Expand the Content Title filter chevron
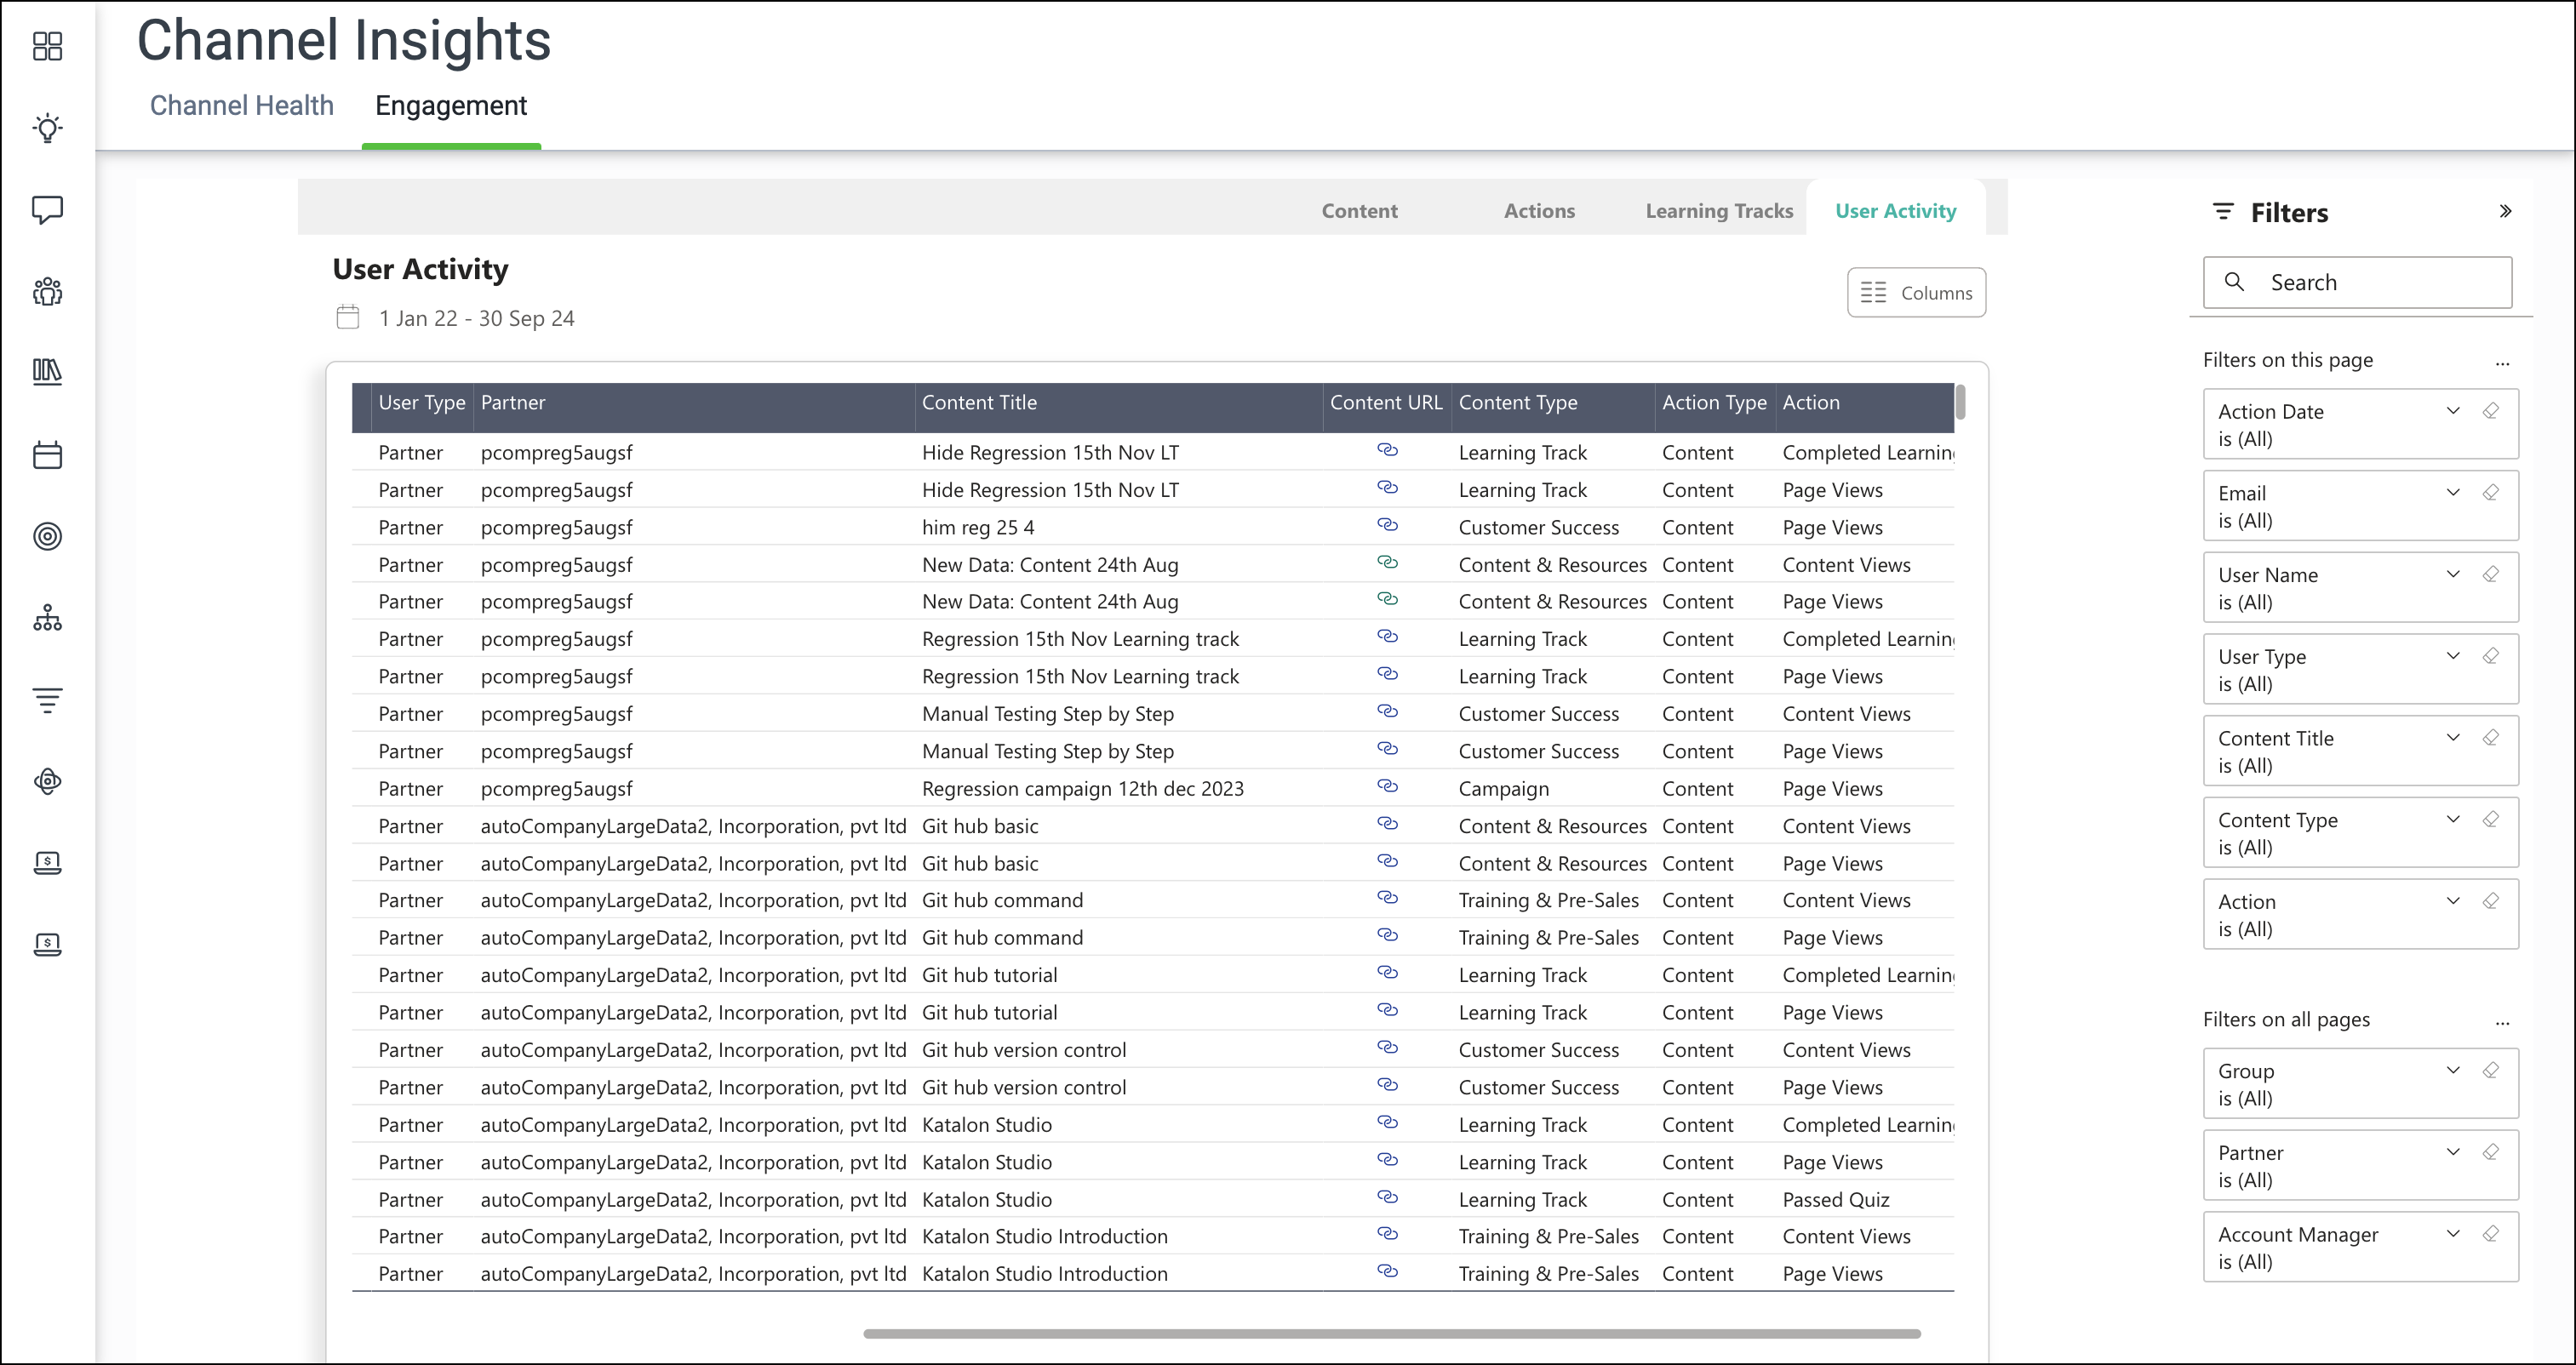Image resolution: width=2576 pixels, height=1365 pixels. coord(2453,738)
